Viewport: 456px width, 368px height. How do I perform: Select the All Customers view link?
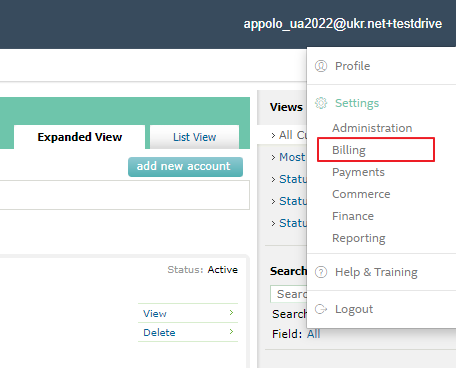tap(293, 135)
